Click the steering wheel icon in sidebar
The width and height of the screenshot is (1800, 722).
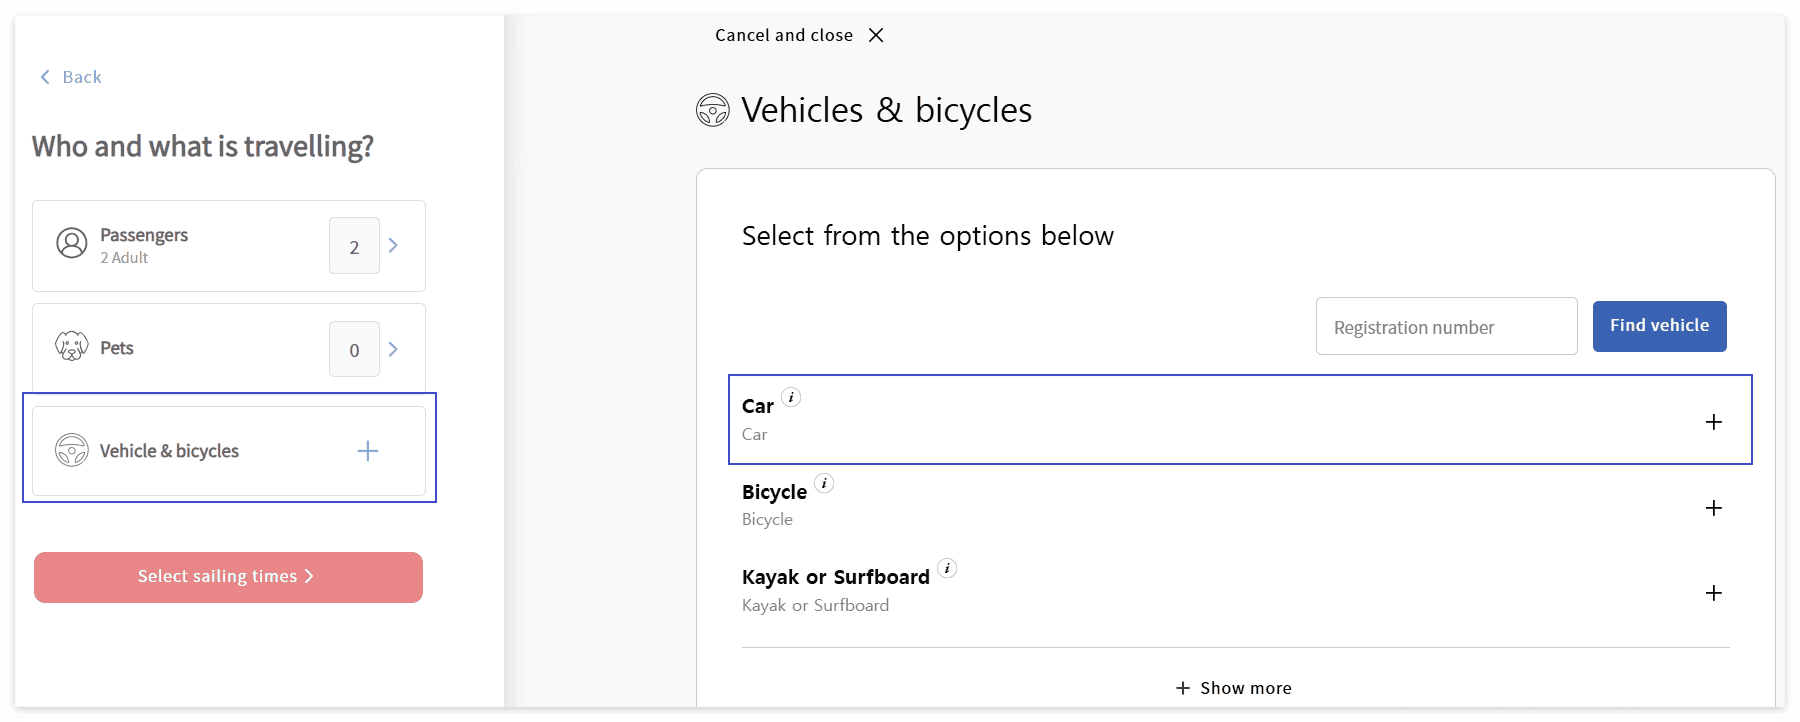(72, 450)
